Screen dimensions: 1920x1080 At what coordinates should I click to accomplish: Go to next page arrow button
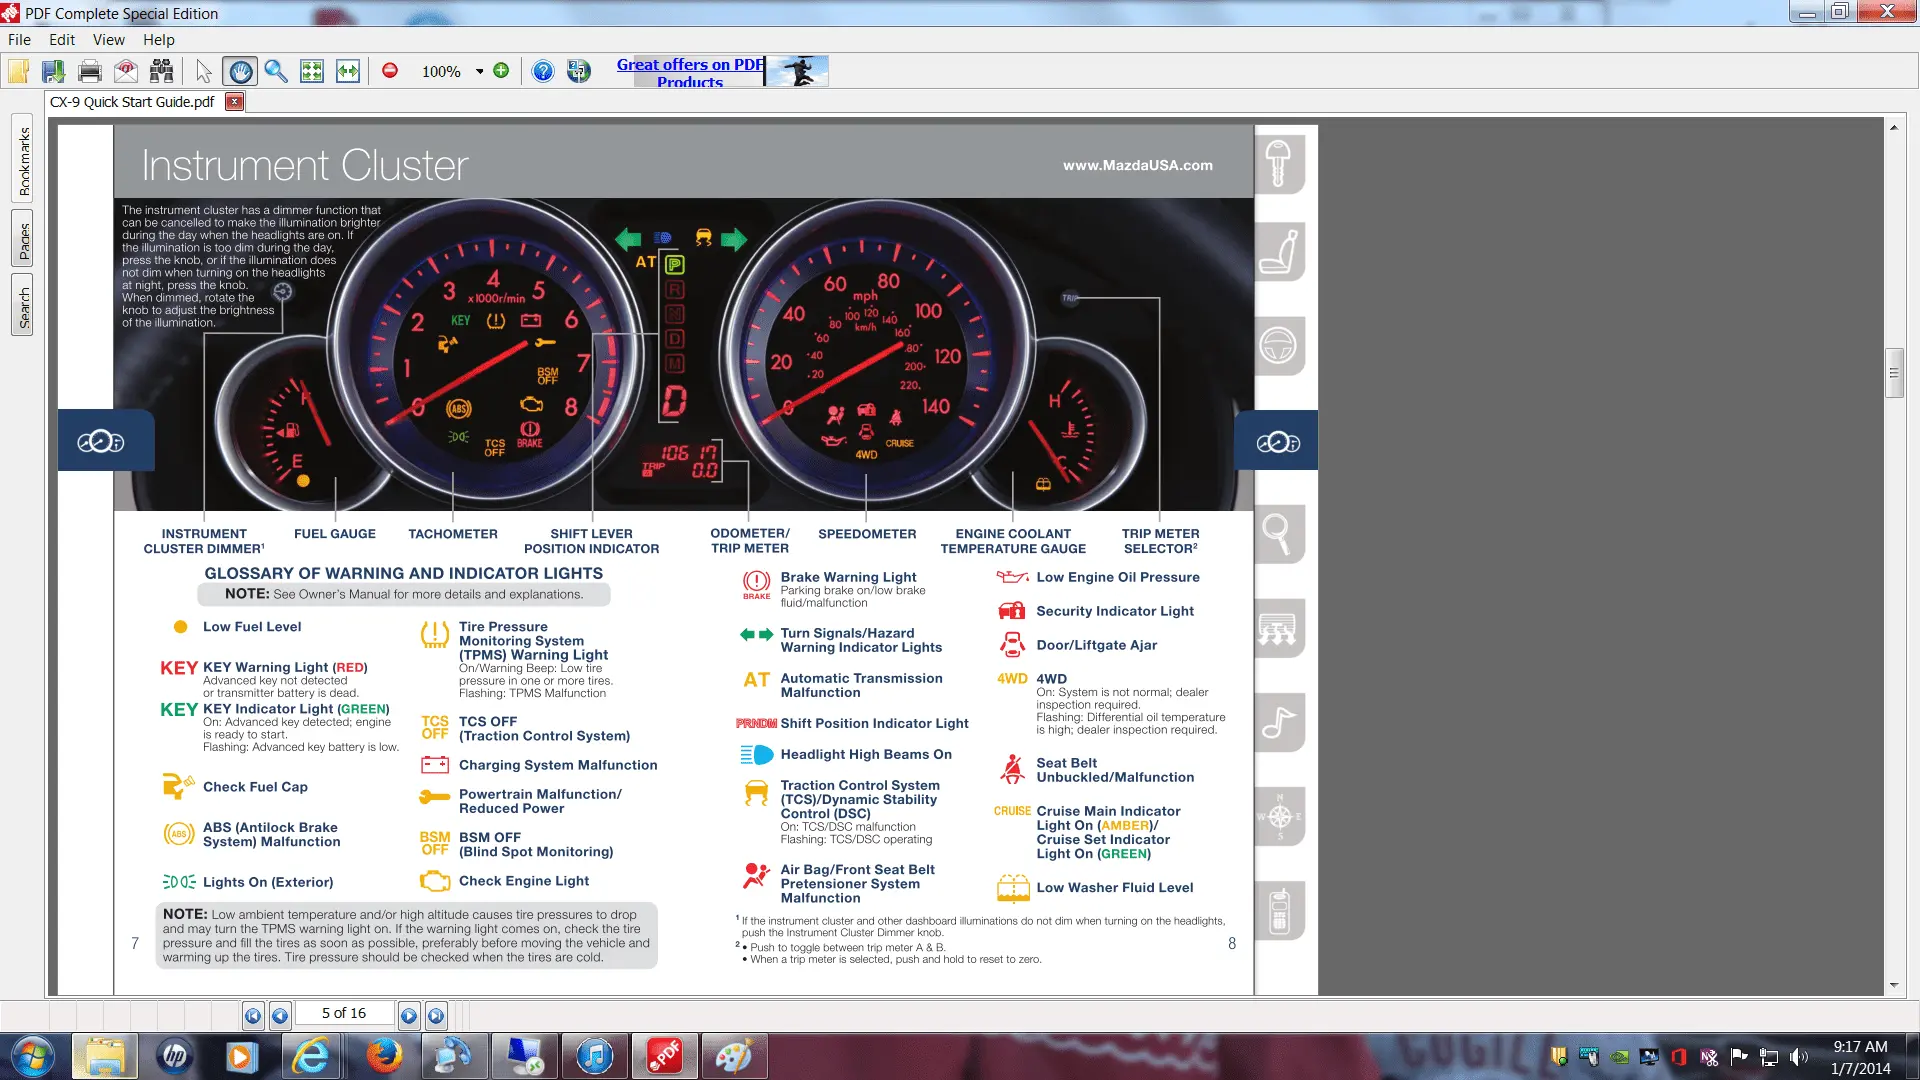pyautogui.click(x=409, y=1016)
